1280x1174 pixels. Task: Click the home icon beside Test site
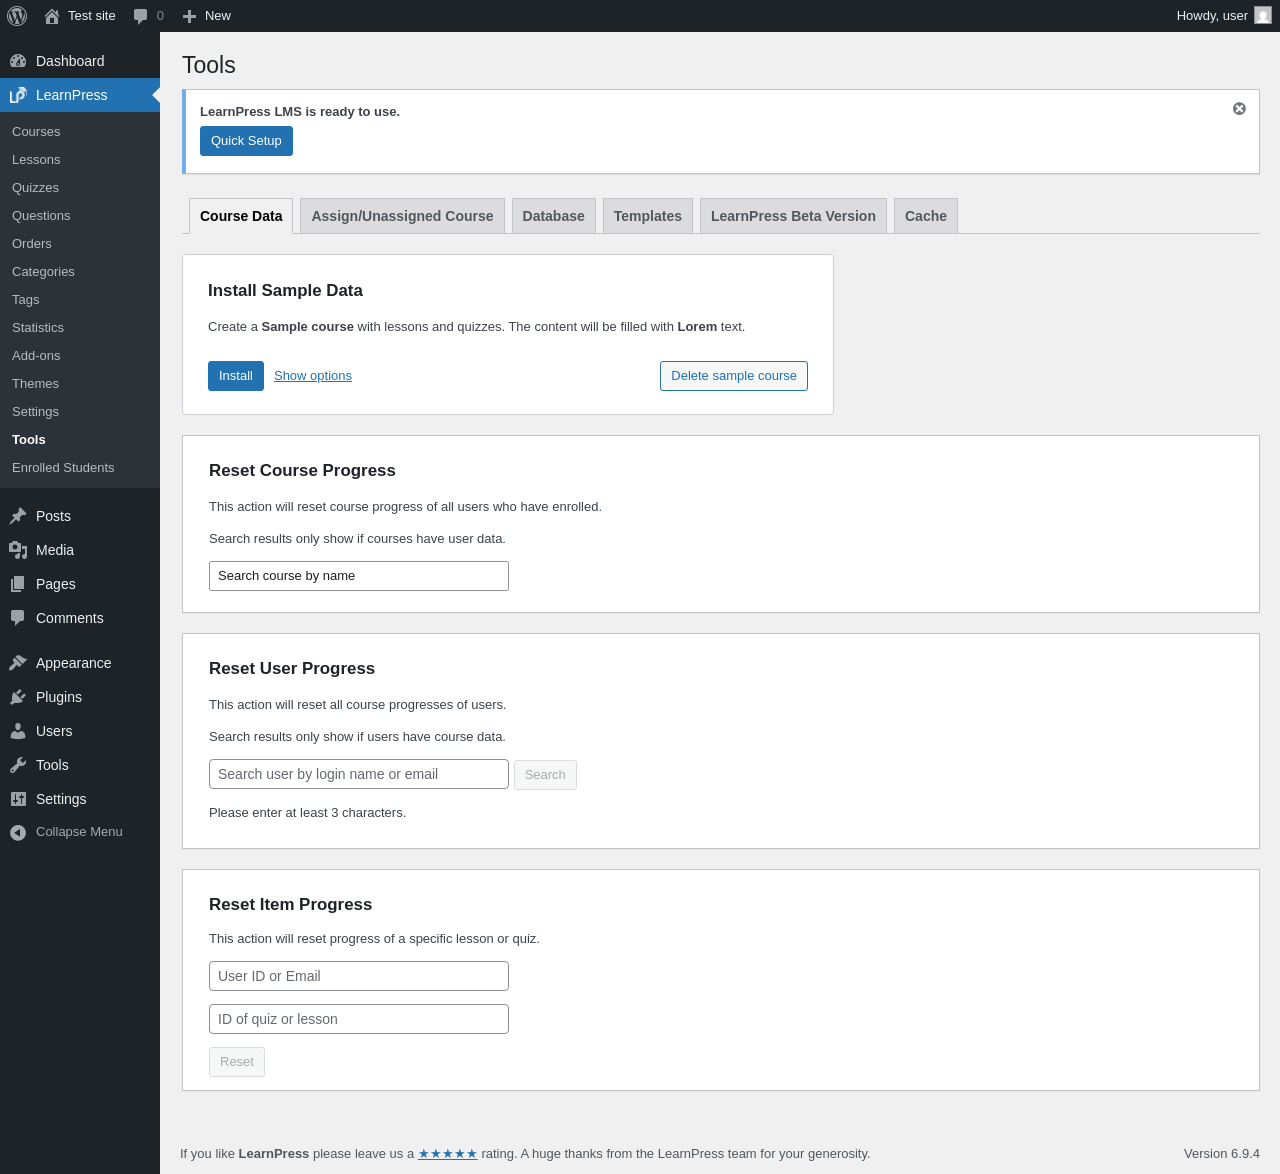52,16
